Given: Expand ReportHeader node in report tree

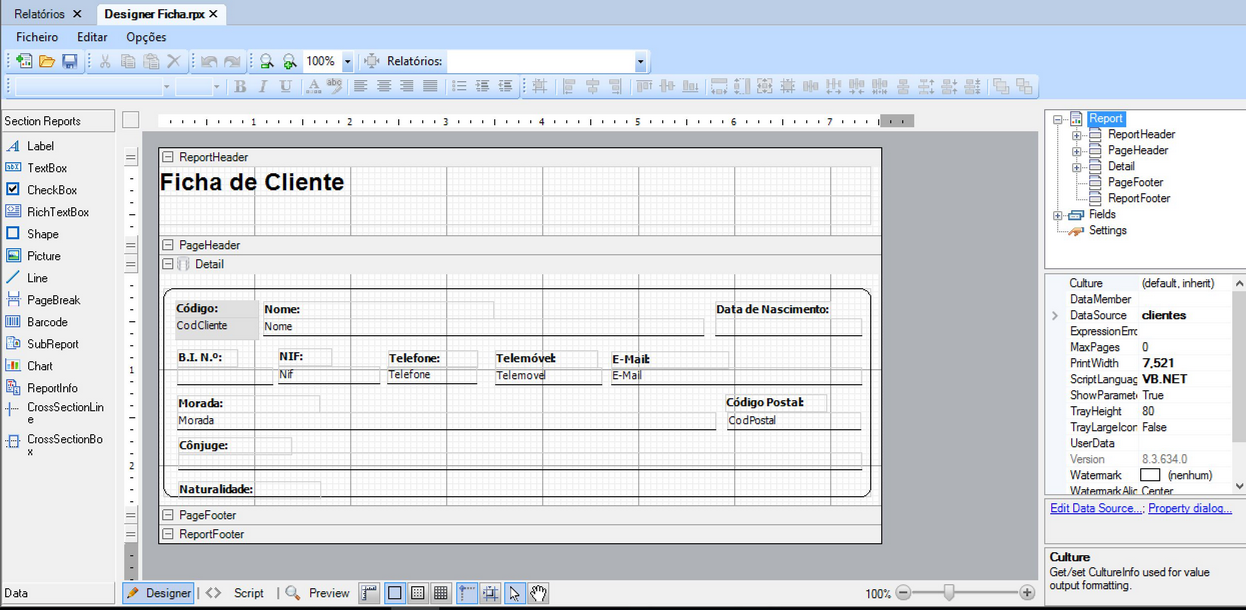Looking at the screenshot, I should tap(1076, 134).
